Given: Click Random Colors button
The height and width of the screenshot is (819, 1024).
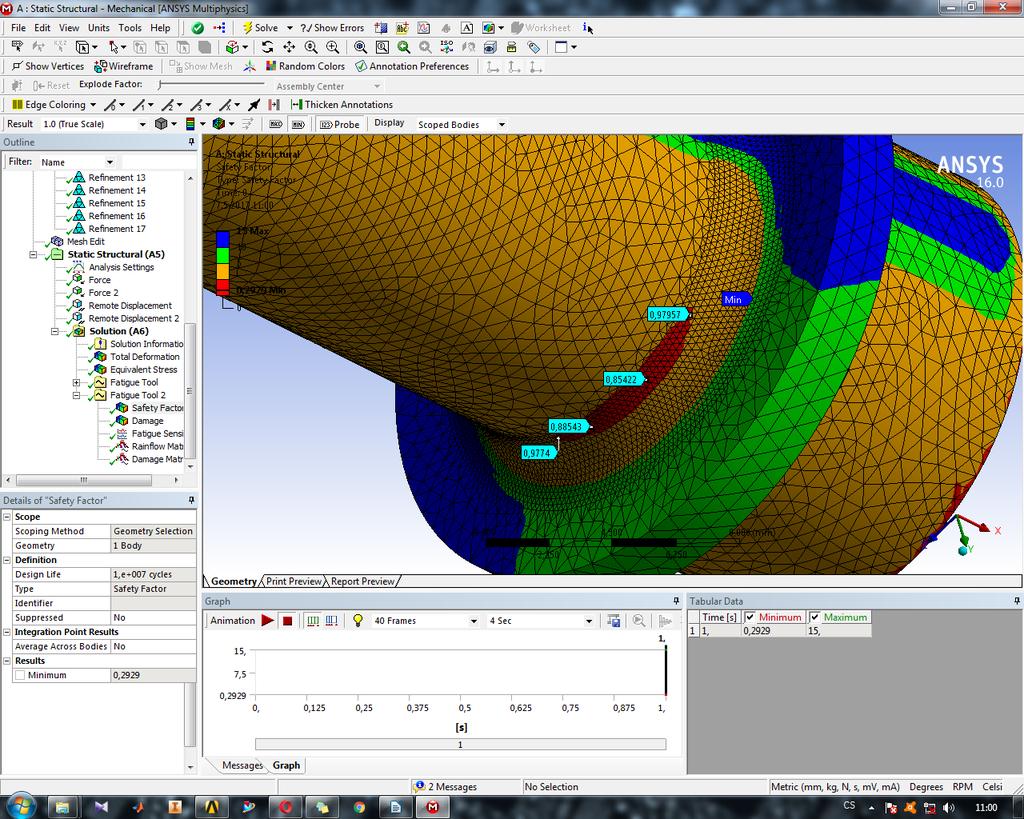Looking at the screenshot, I should [x=305, y=66].
